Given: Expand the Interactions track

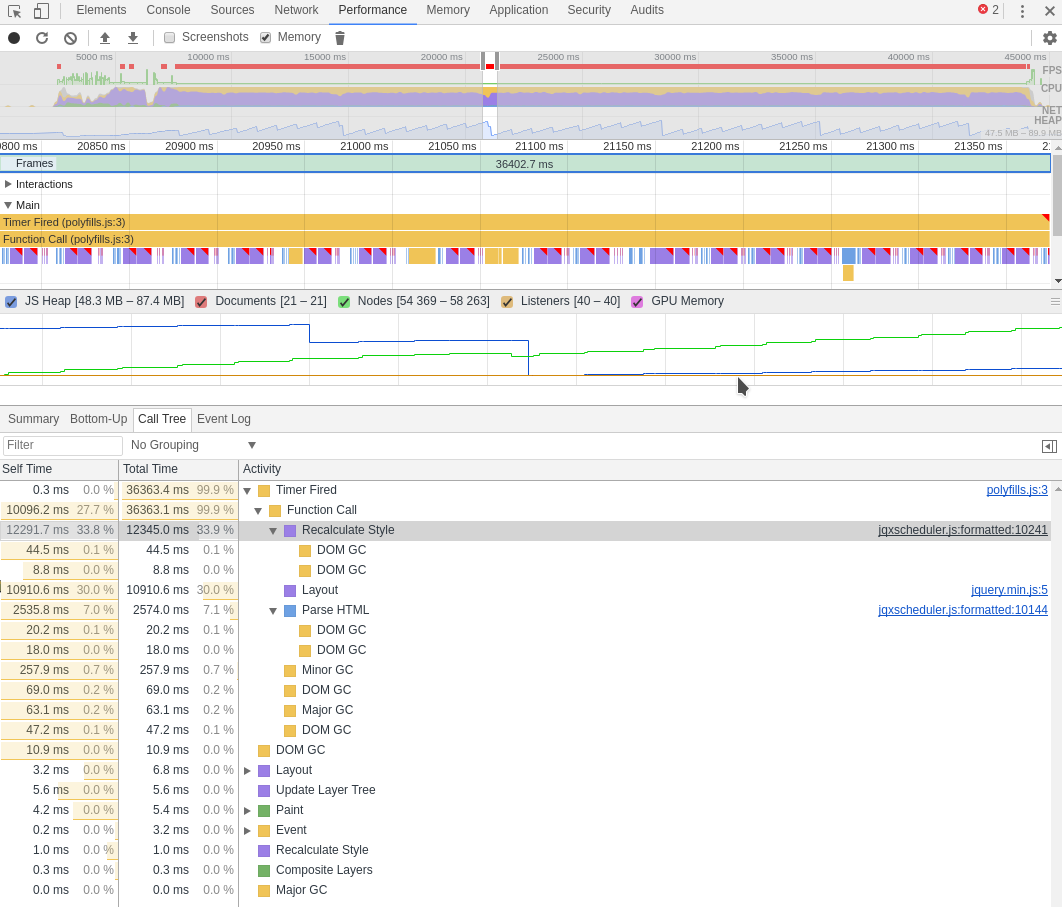Looking at the screenshot, I should 8,184.
